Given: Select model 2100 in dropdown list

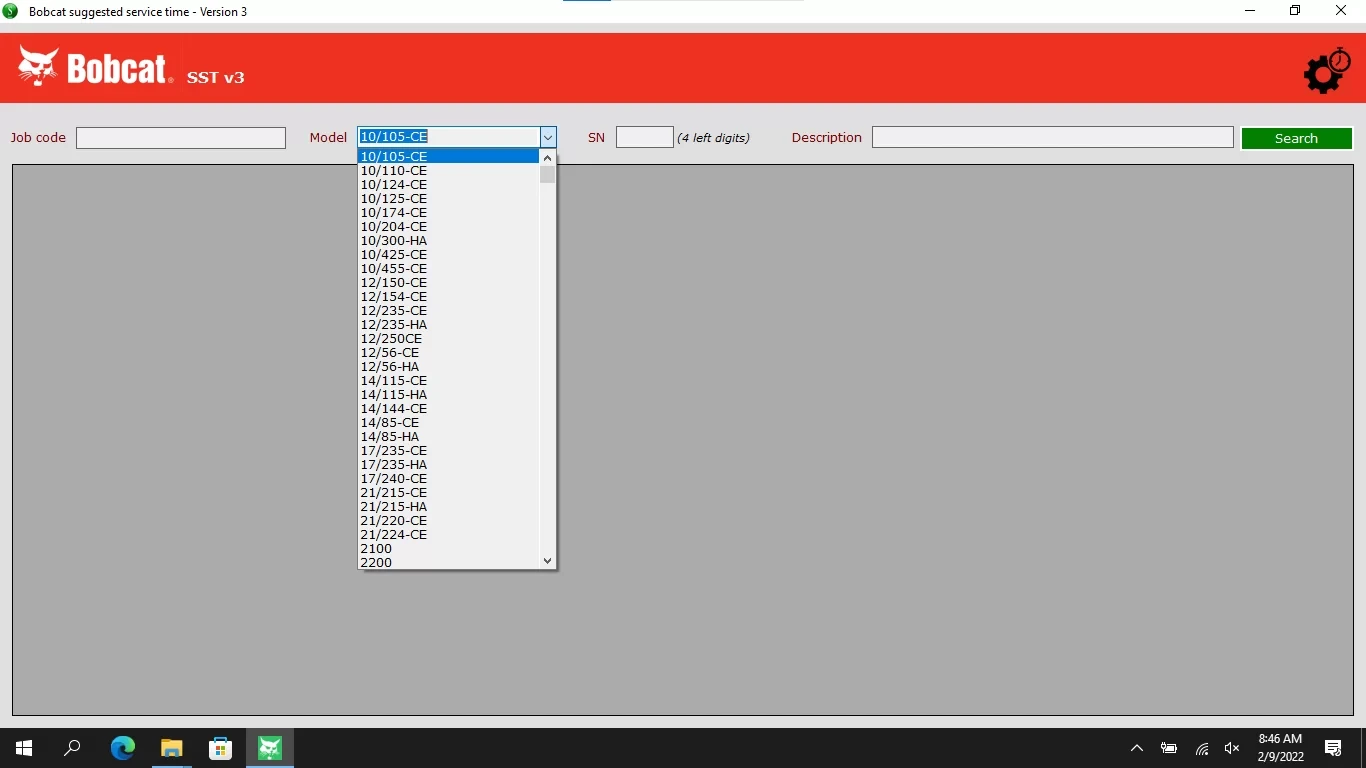Looking at the screenshot, I should coord(376,549).
